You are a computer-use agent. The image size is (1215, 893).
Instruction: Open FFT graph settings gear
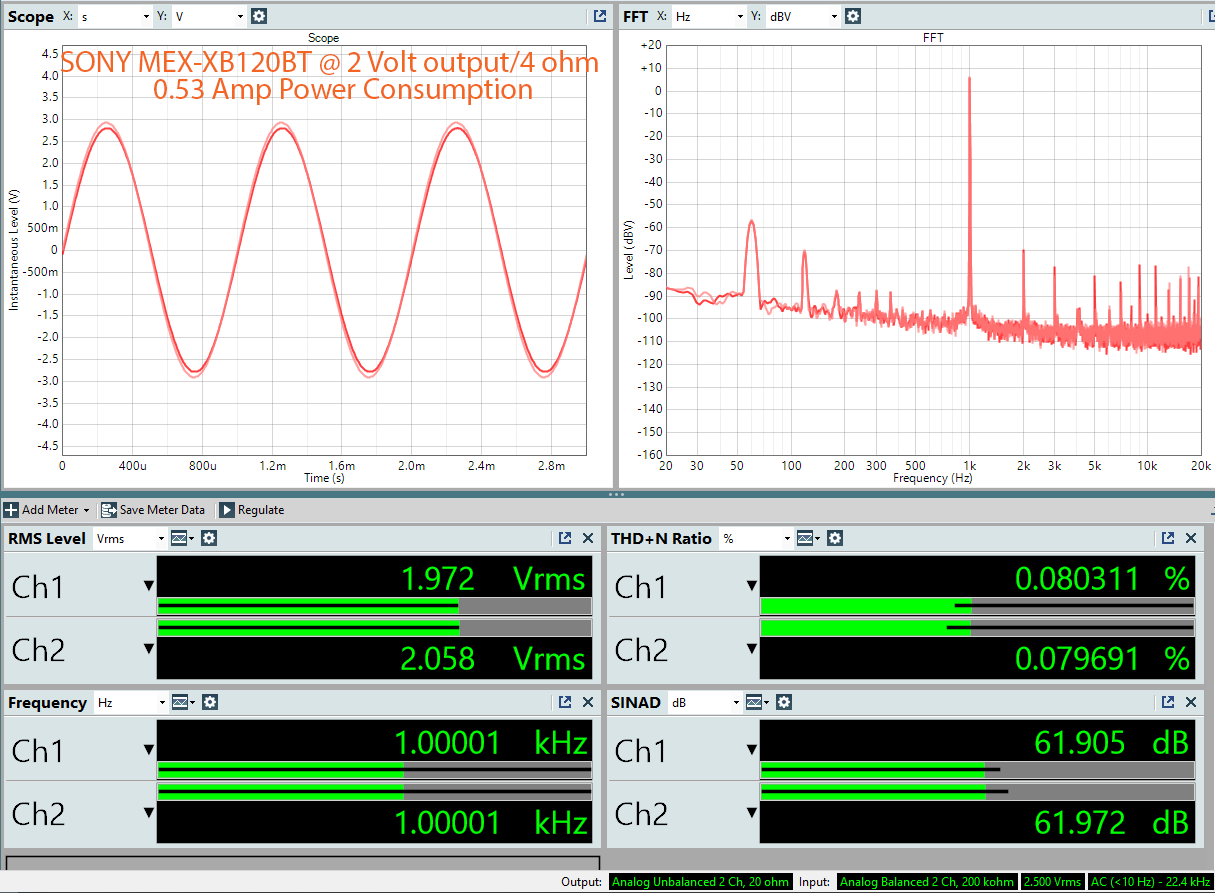click(852, 16)
